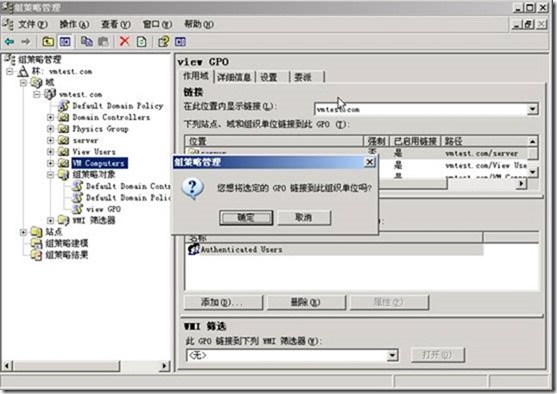Open the 操作(A) menu
557x394 pixels.
(74, 25)
